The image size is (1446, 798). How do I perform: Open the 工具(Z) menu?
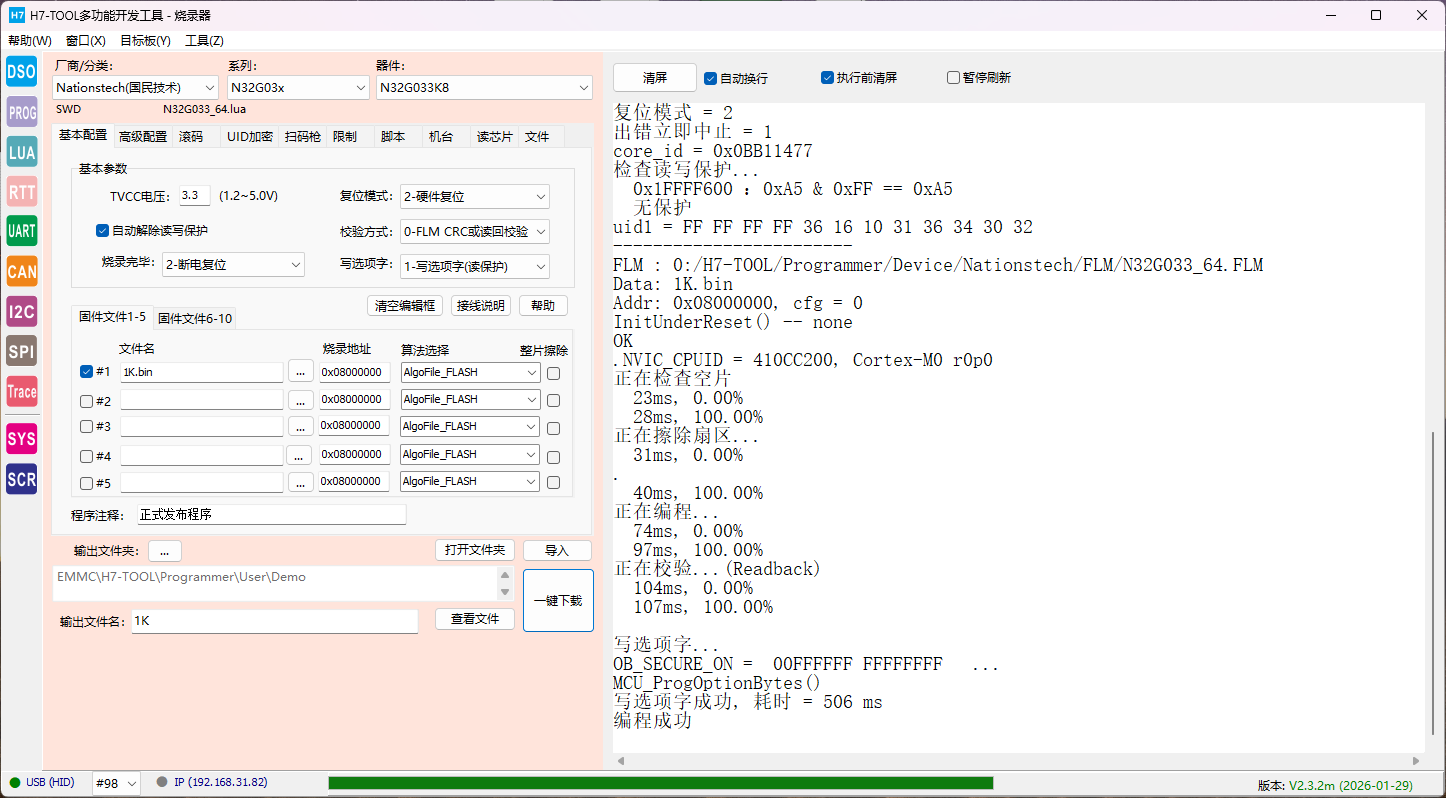coord(204,41)
